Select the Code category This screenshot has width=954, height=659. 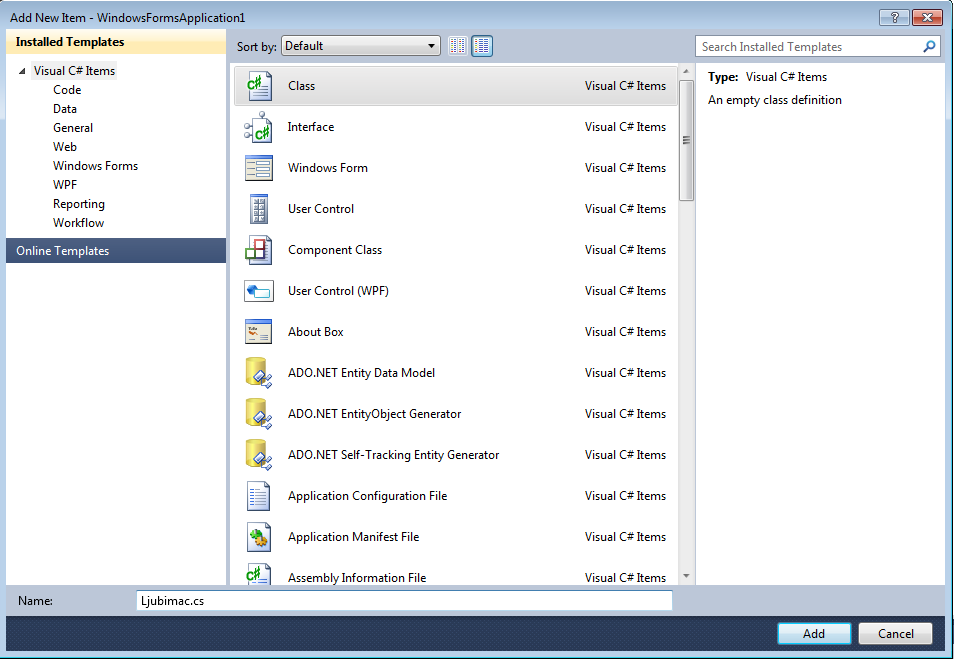tap(67, 89)
